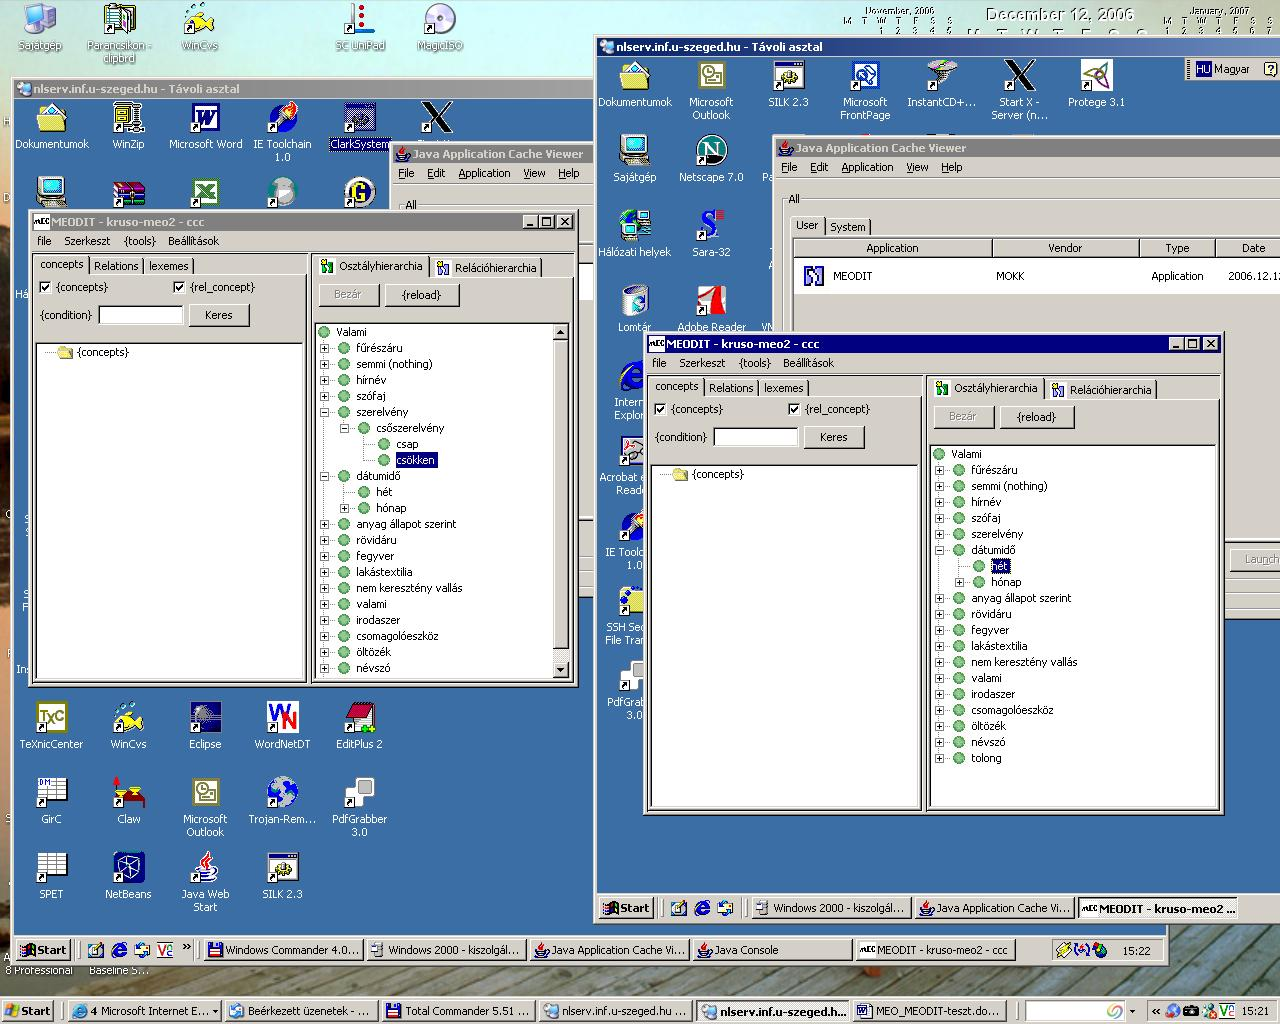
Task: Open the GirC desktop icon
Action: [51, 800]
